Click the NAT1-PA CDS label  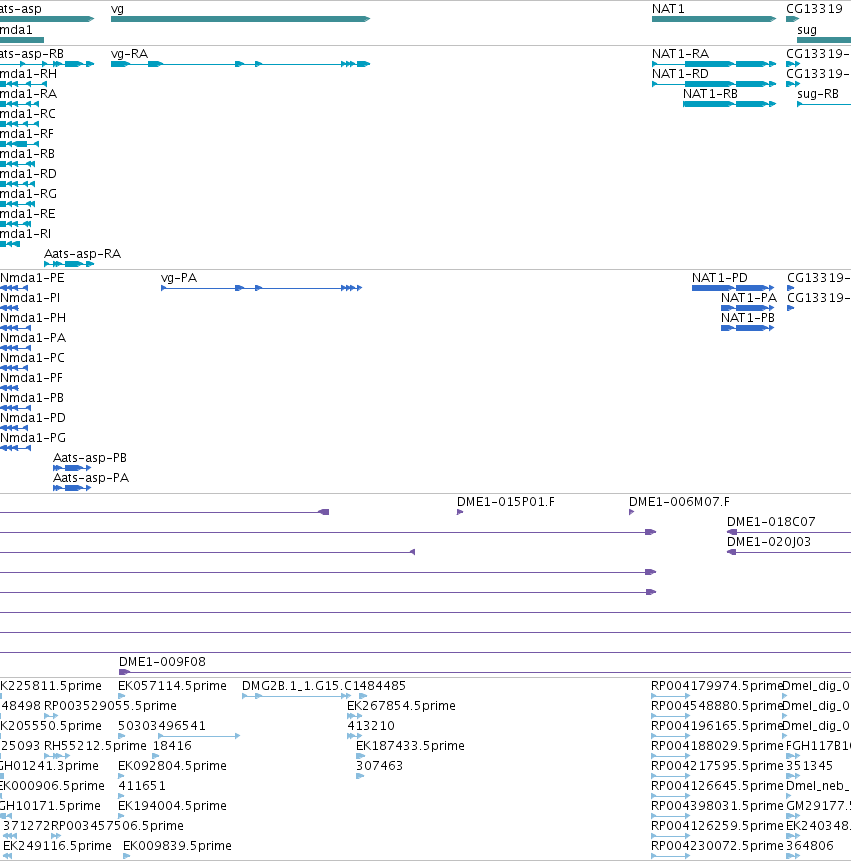coord(748,298)
